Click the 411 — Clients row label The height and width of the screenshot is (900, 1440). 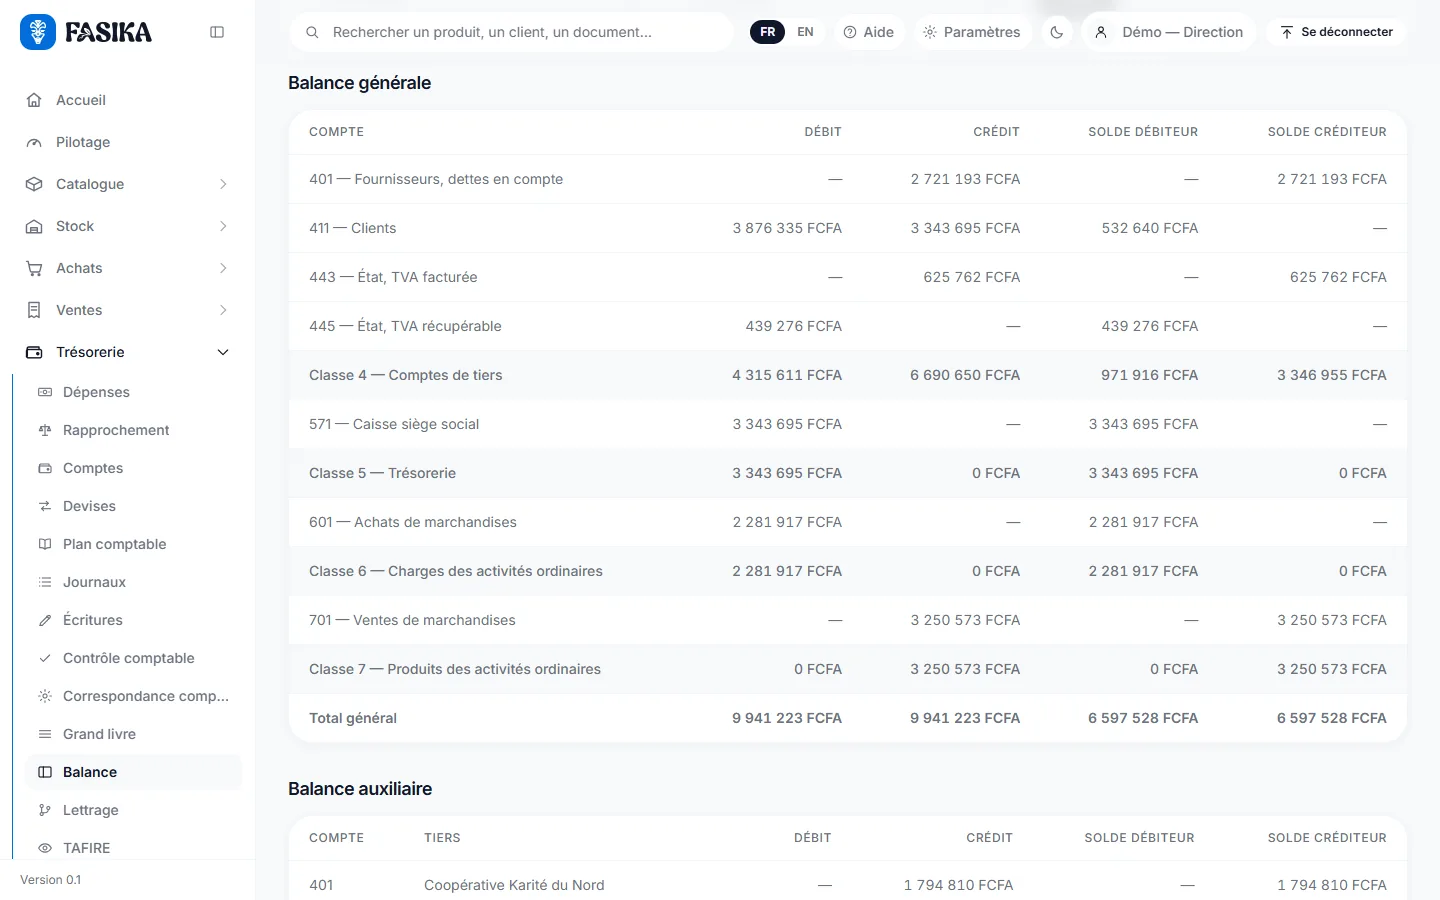[x=352, y=228]
